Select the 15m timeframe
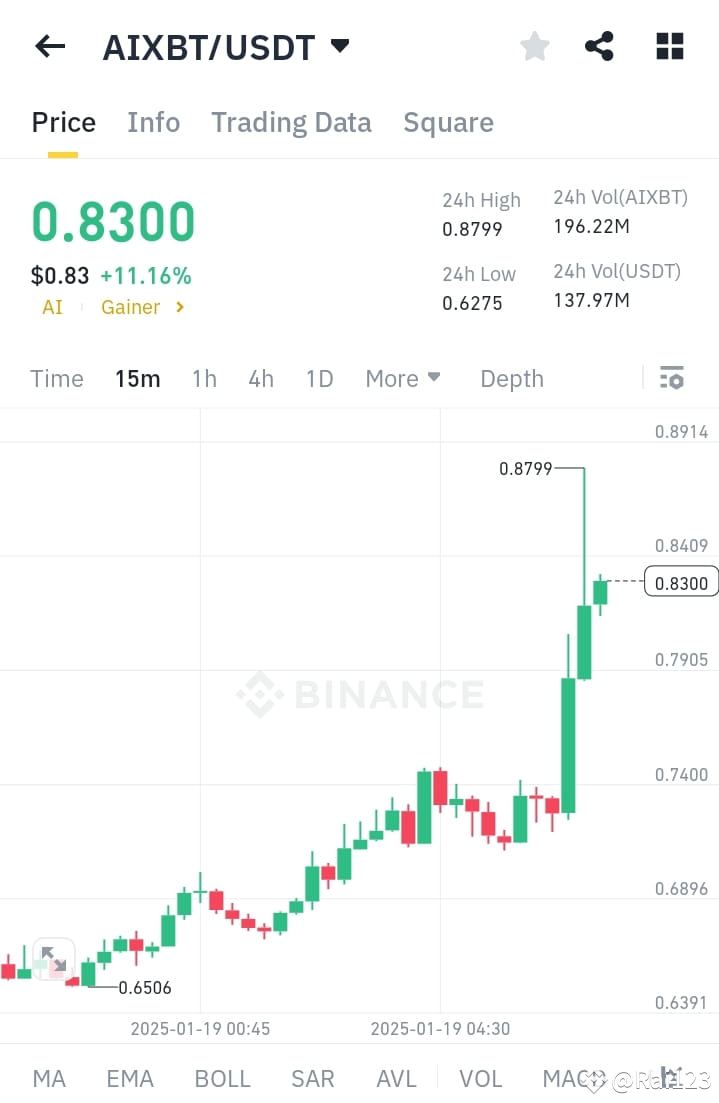The width and height of the screenshot is (719, 1103). point(137,378)
